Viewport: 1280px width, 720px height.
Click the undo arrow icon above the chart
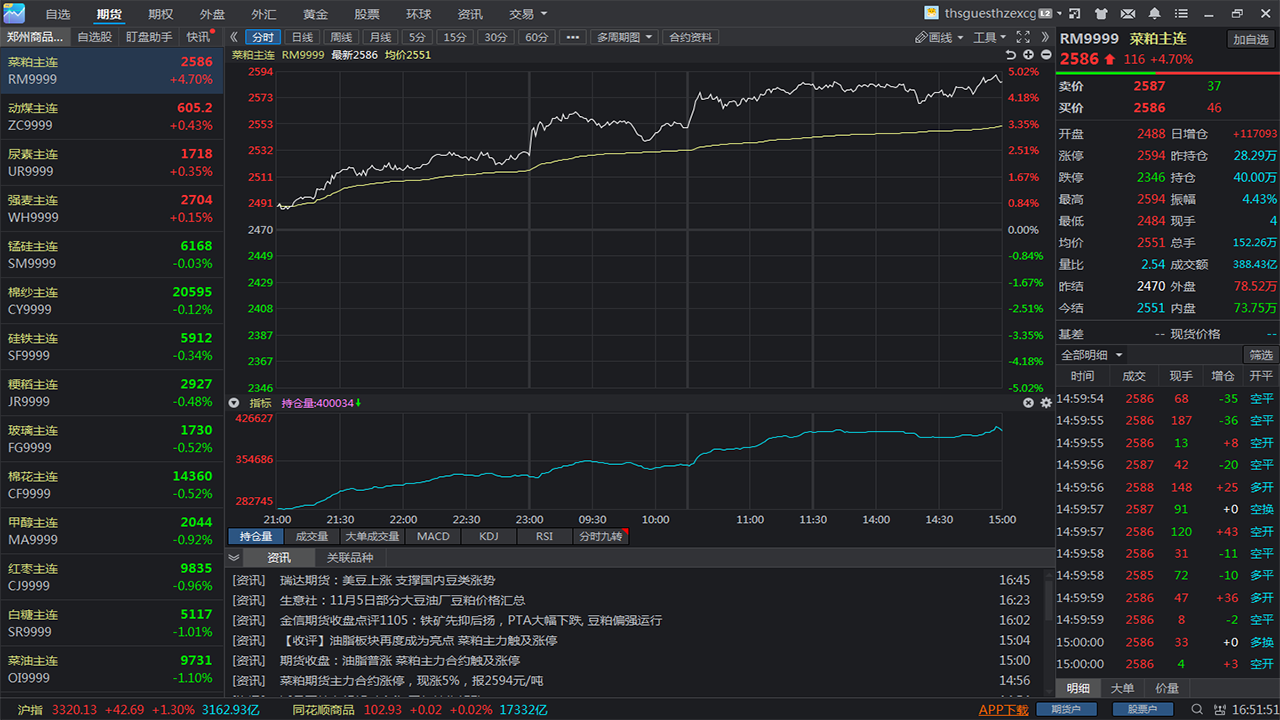pos(1011,55)
